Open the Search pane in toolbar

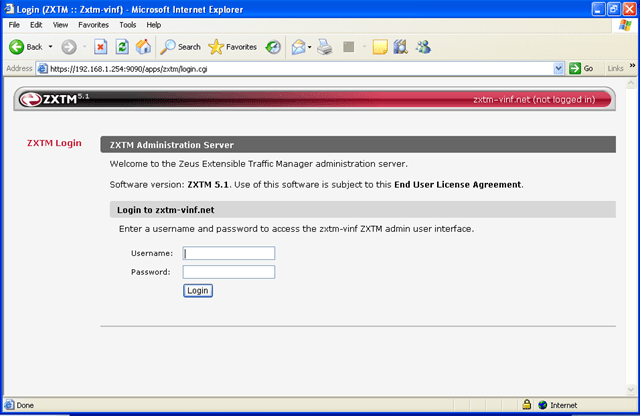pos(181,47)
